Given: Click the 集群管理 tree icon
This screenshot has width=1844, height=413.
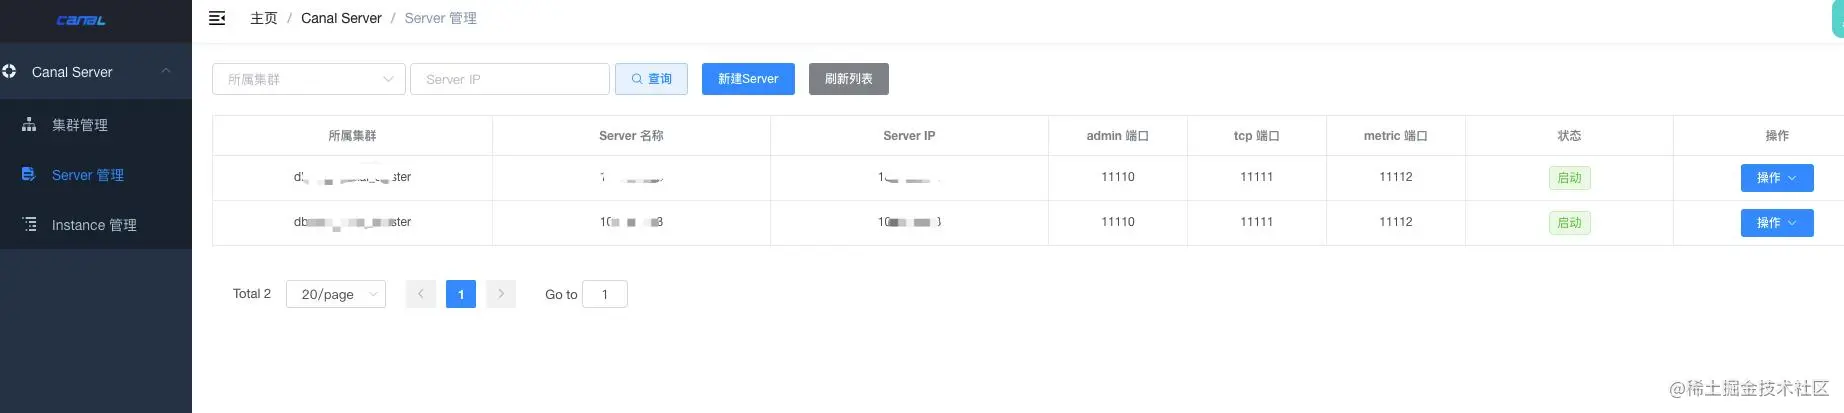Looking at the screenshot, I should tap(29, 124).
